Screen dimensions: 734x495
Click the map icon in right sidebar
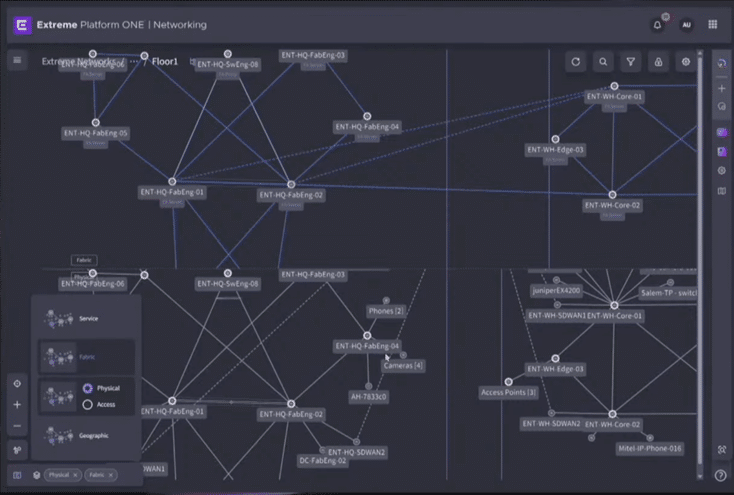(722, 191)
